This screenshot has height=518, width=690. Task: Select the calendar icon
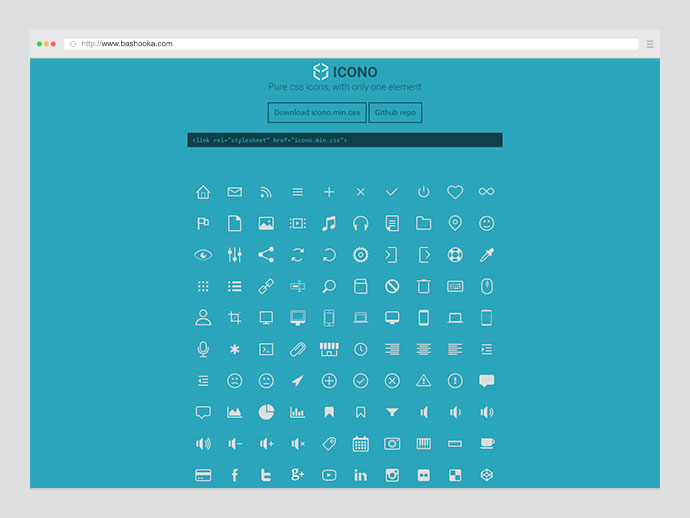pos(360,444)
